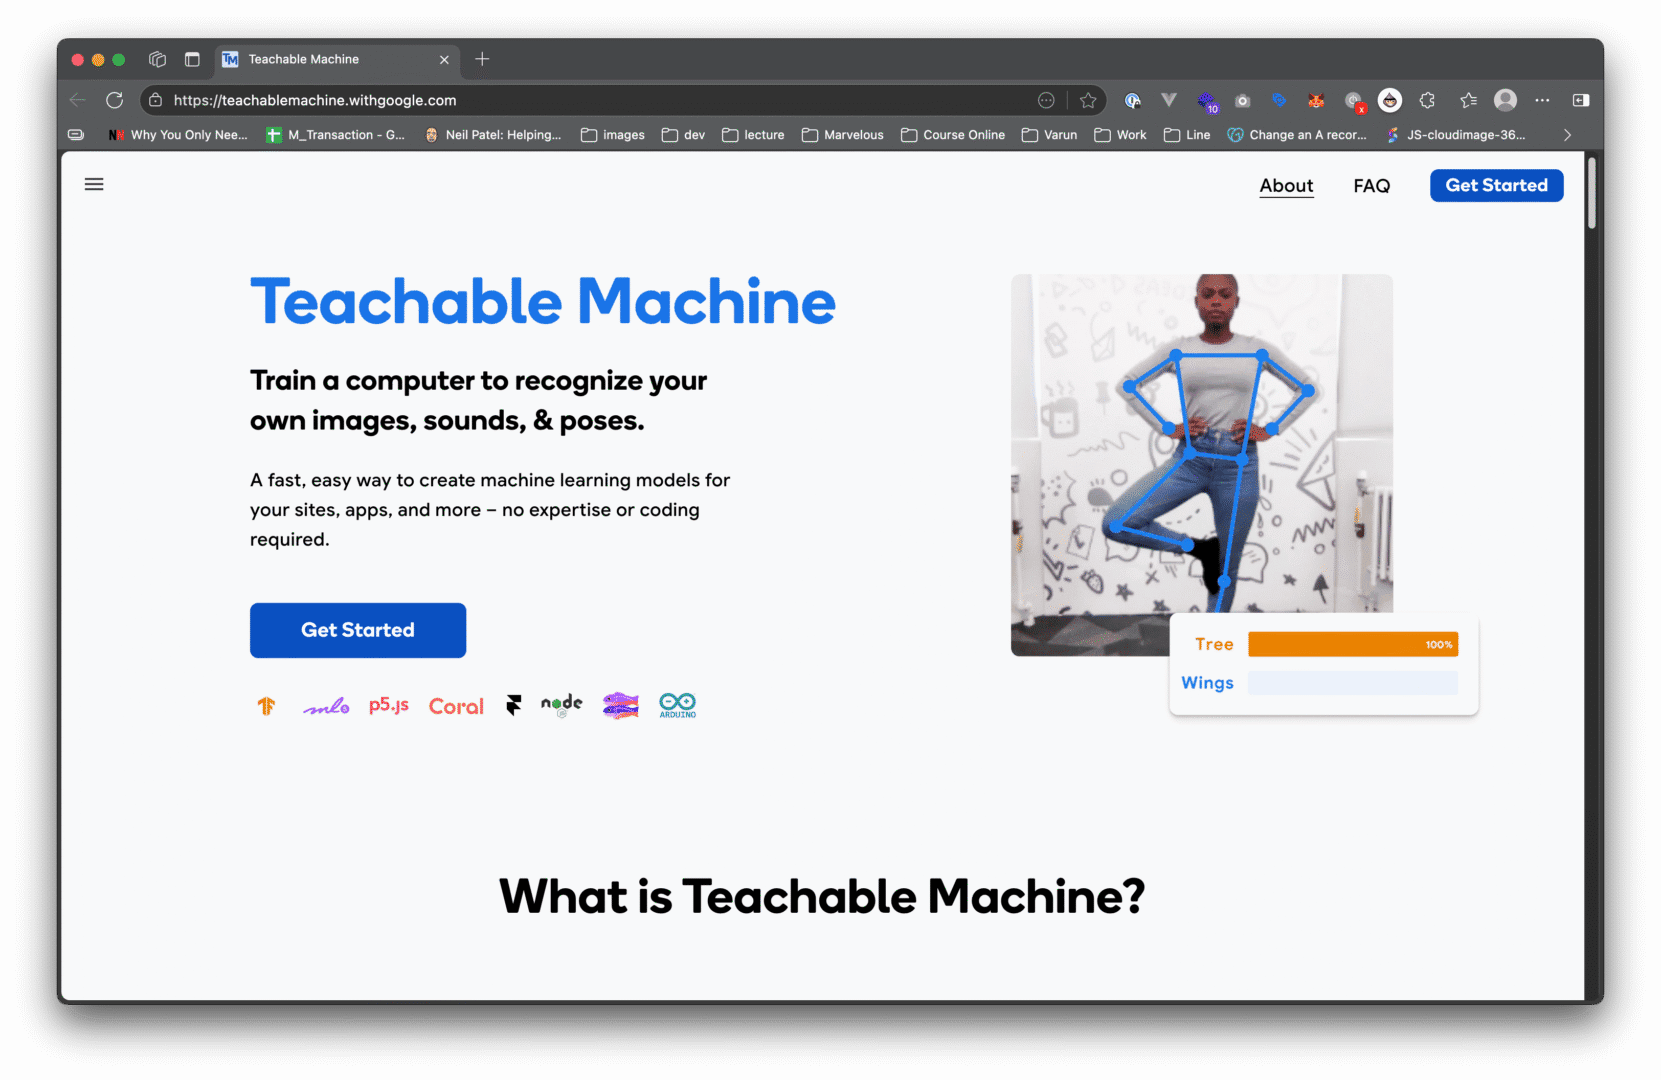Screen dimensions: 1661x1080
Task: Open the MetaMask fox extension
Action: 1316,101
